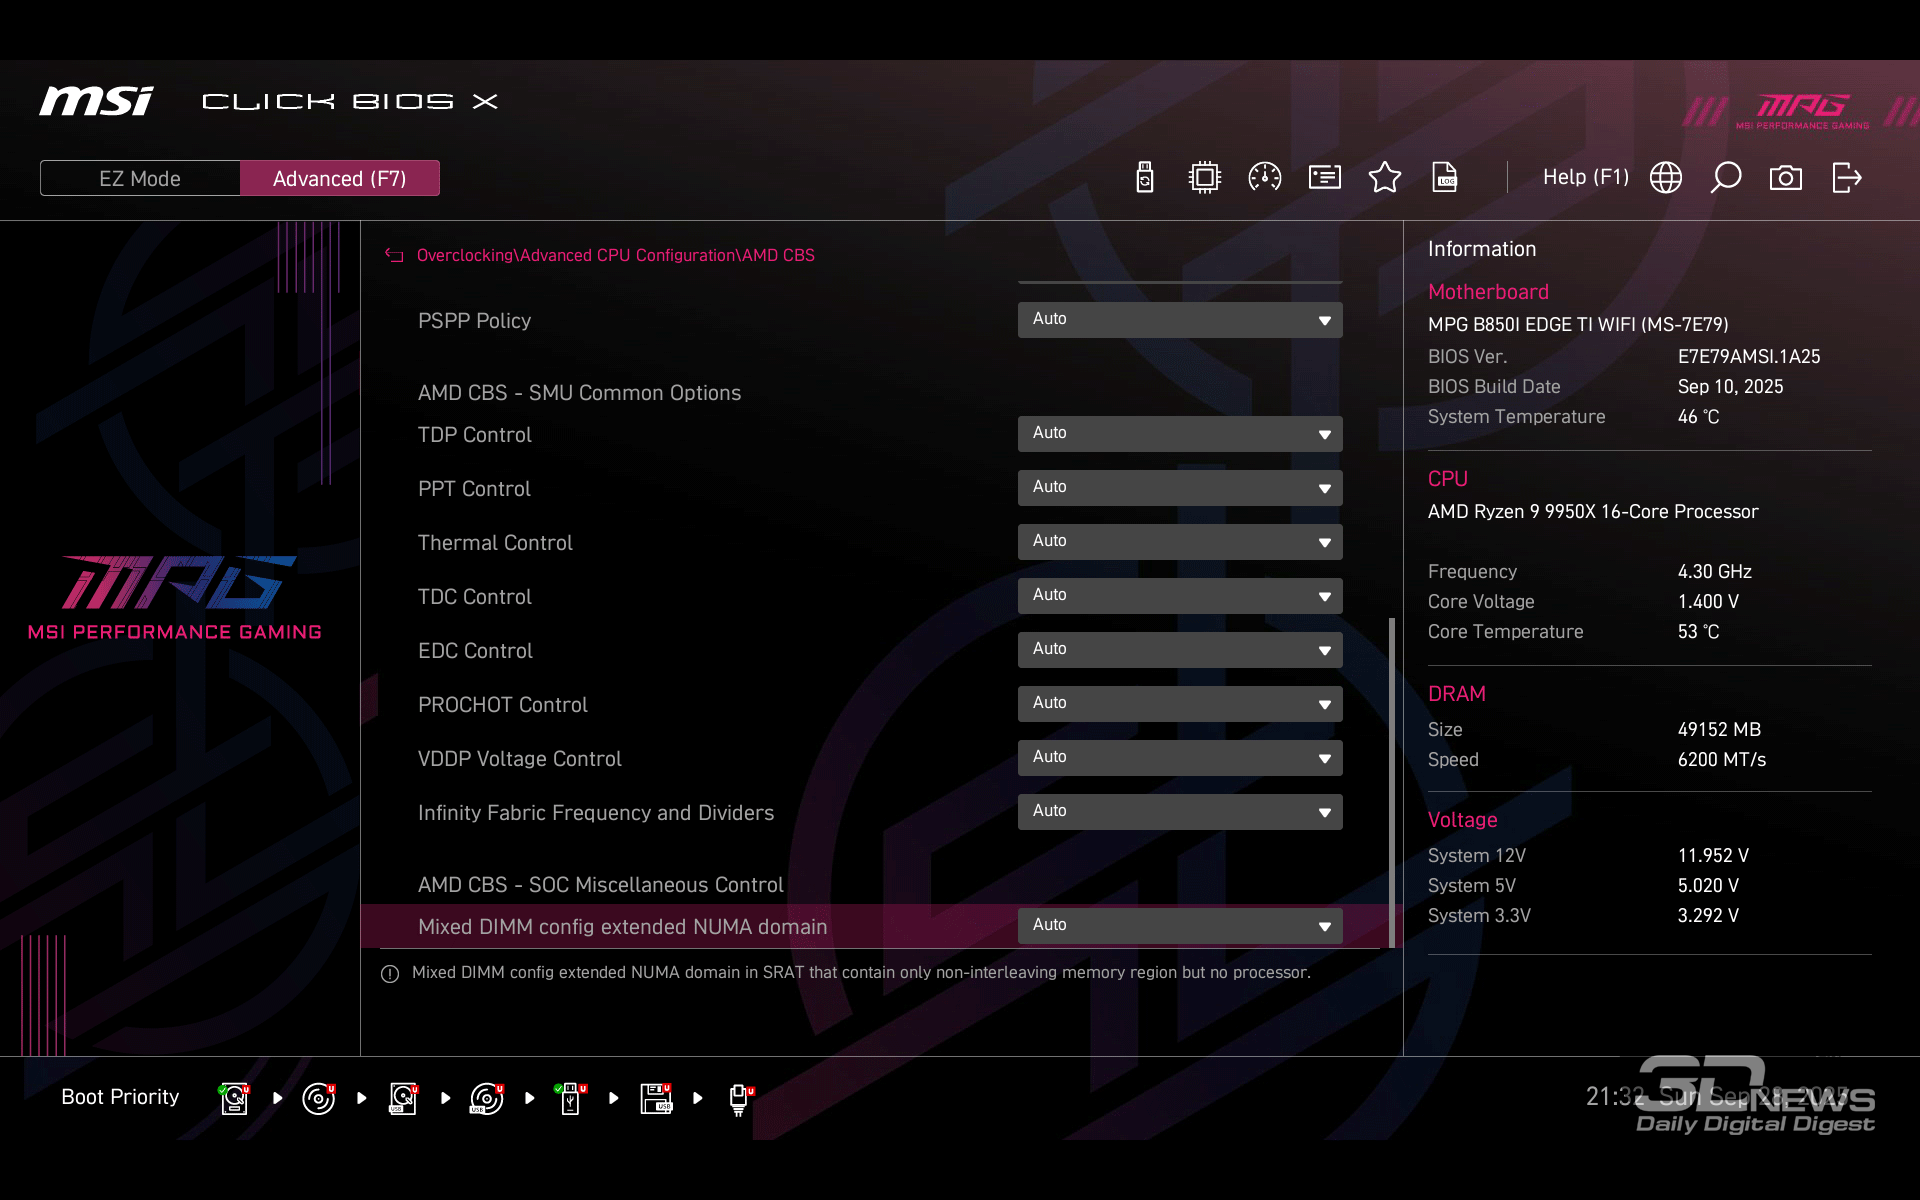Open the Favorites star icon
Viewport: 1920px width, 1200px height.
click(x=1385, y=178)
